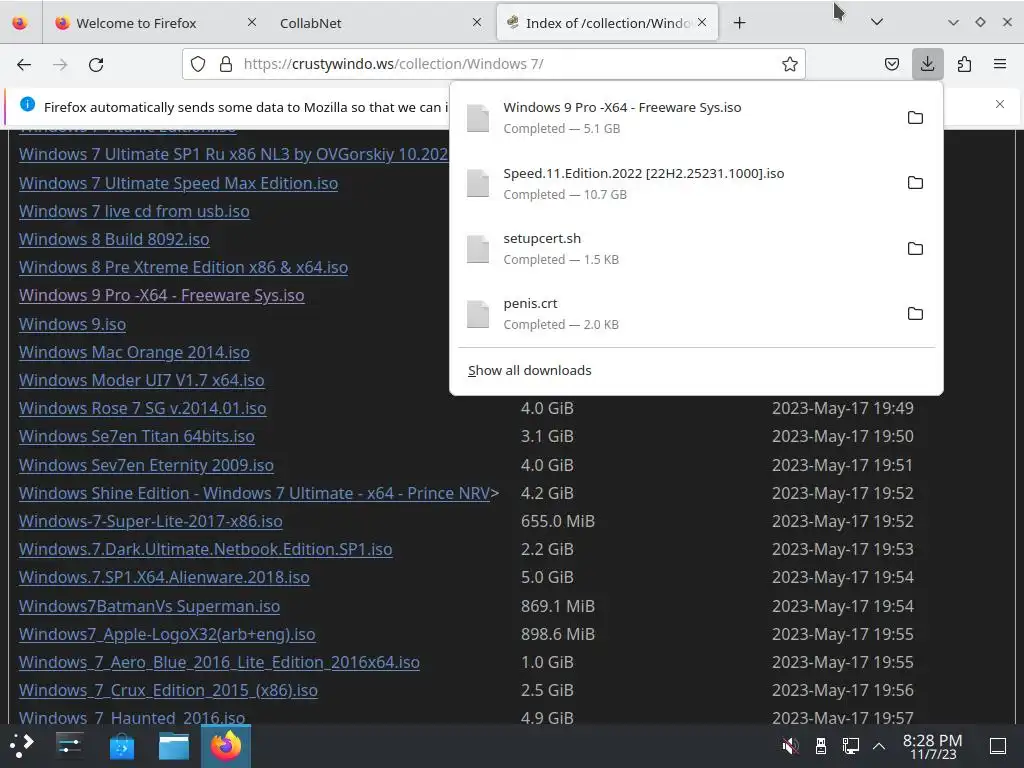Save page to Pocket
The image size is (1024, 768).
coord(891,64)
